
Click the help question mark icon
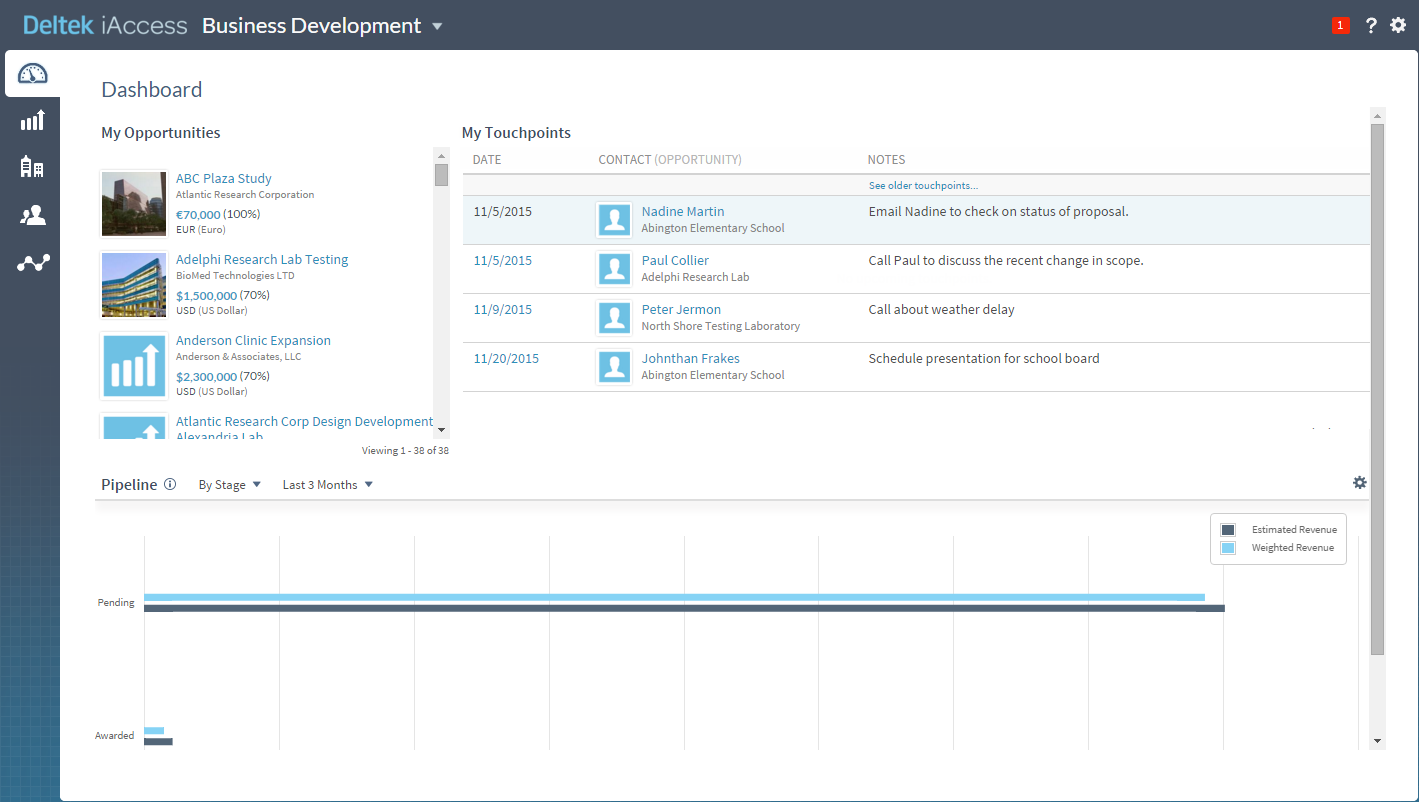tap(1371, 26)
